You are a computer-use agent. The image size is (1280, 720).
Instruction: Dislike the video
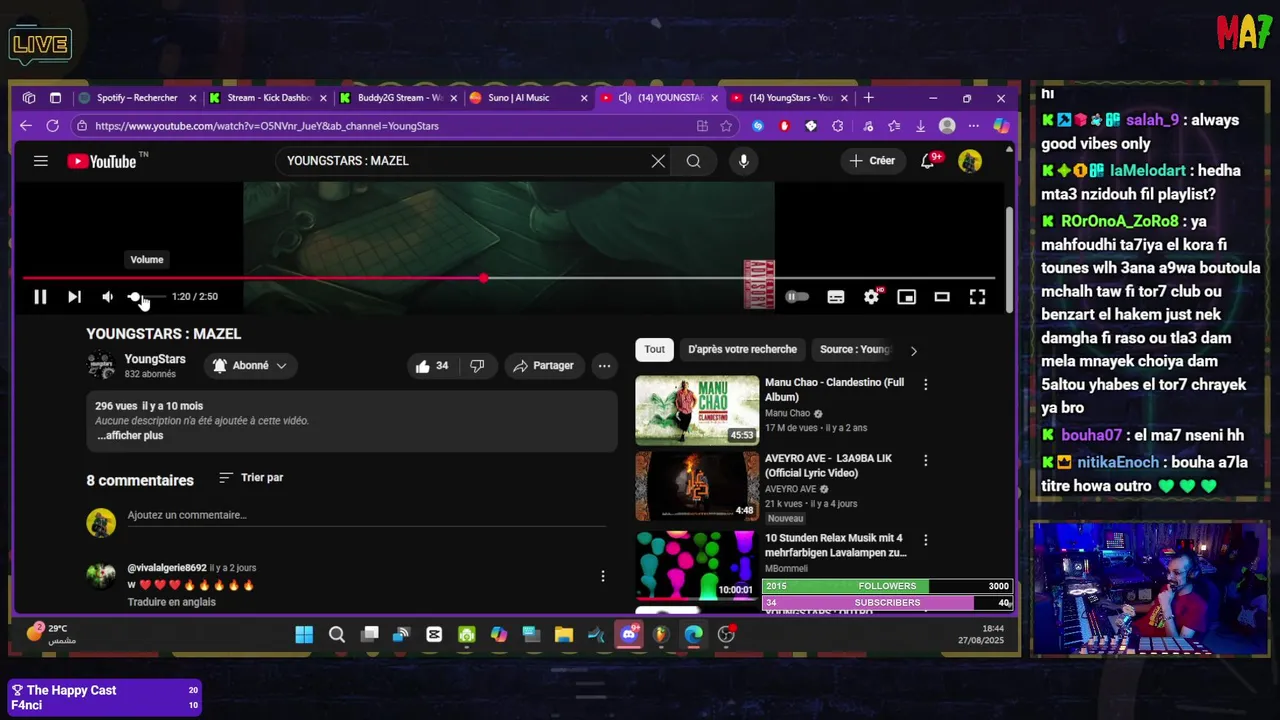click(477, 366)
